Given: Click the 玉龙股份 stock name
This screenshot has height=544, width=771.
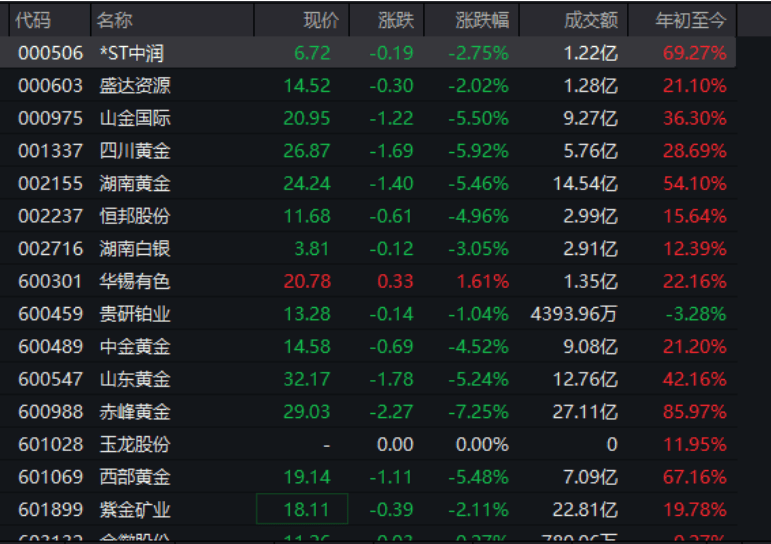Looking at the screenshot, I should tap(135, 444).
